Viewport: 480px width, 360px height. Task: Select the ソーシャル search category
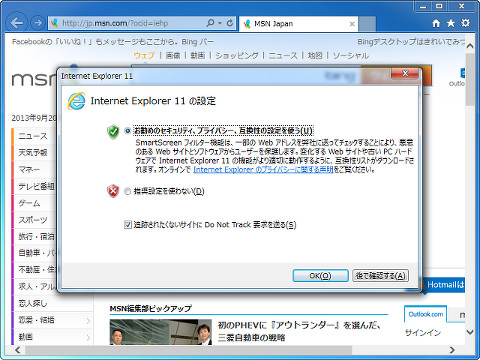pyautogui.click(x=351, y=55)
